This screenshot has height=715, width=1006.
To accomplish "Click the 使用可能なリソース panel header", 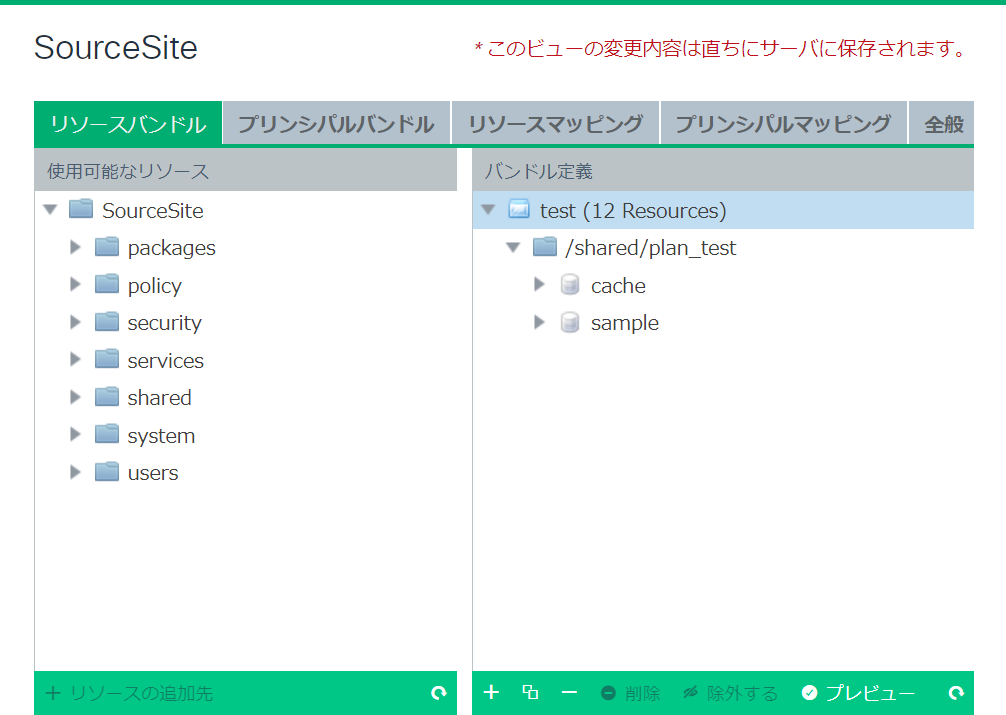I will tap(246, 170).
